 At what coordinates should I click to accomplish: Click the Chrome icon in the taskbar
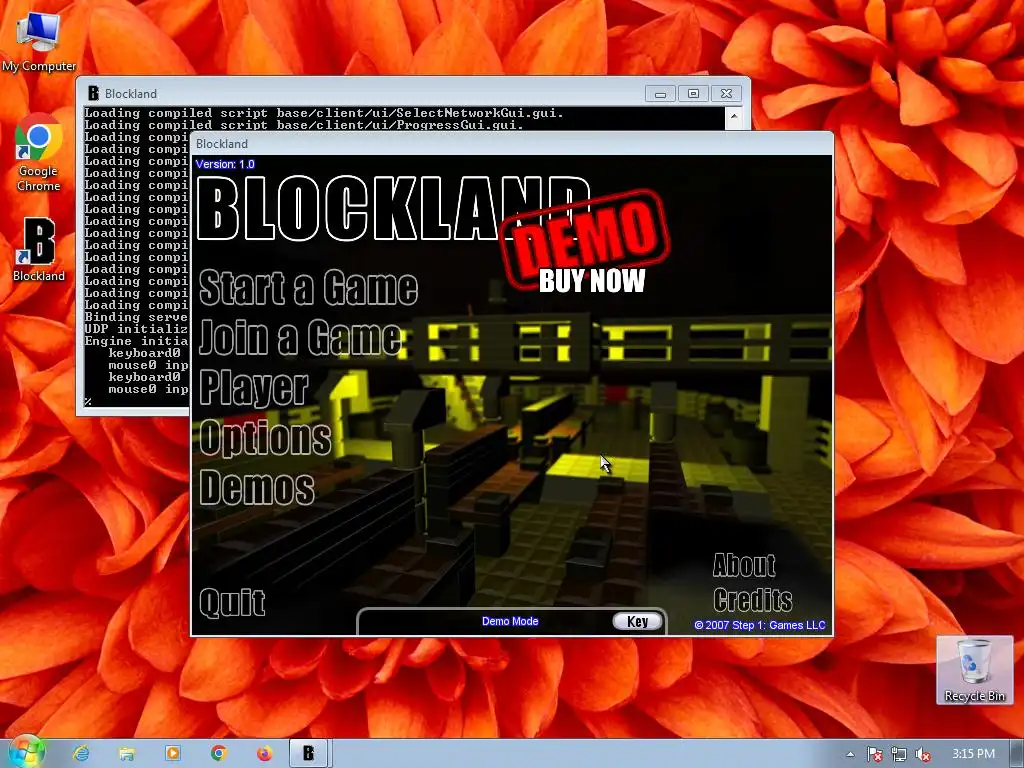pos(218,754)
